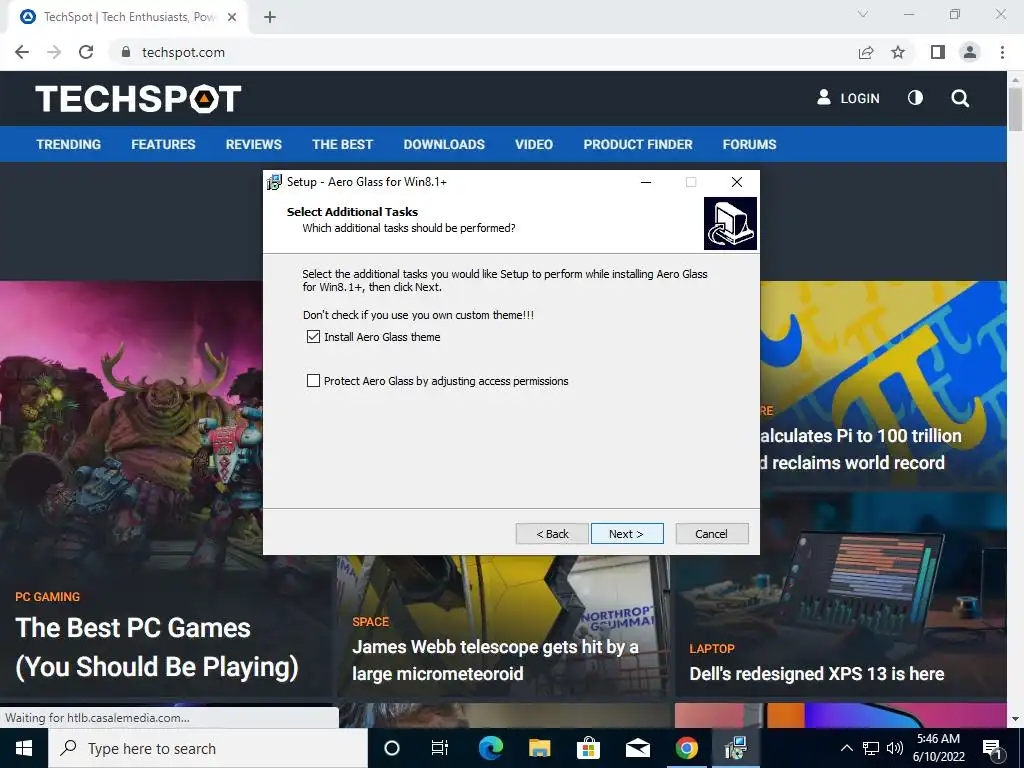The image size is (1024, 768).
Task: Open the network status tray icon
Action: pos(871,748)
